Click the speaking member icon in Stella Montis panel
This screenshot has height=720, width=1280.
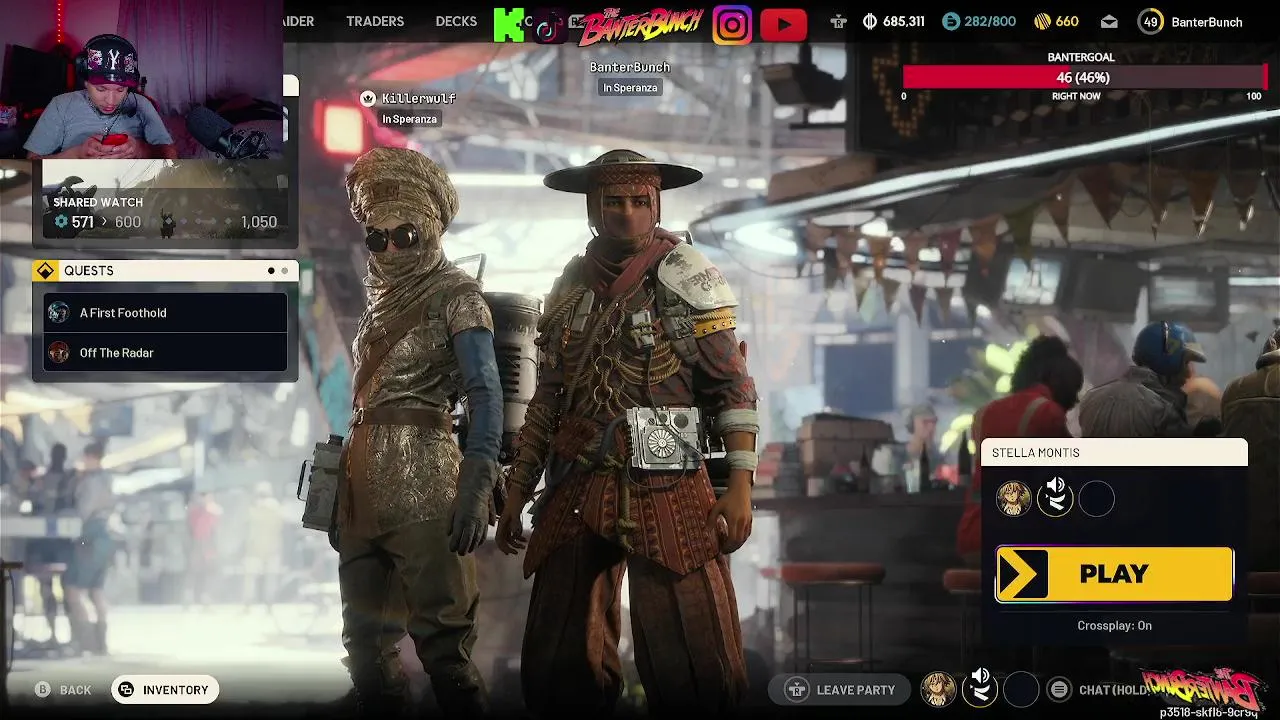1055,498
